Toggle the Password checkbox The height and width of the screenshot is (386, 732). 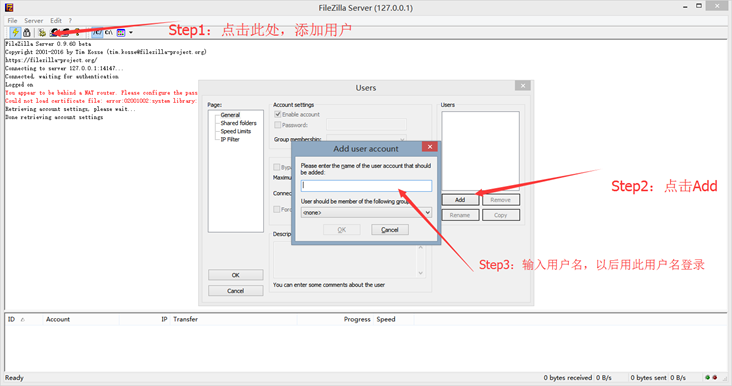pos(278,125)
